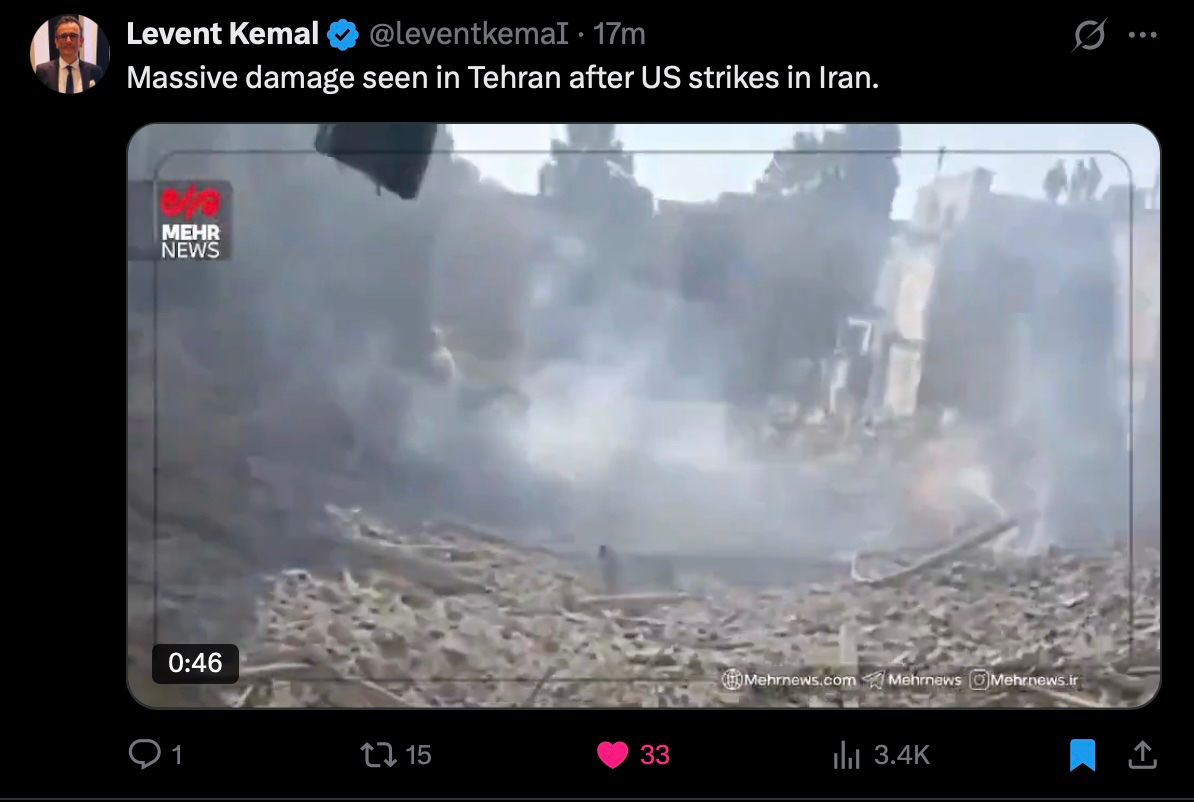1194x802 pixels.
Task: Click the Telegram Mehrnews watermark
Action: [913, 679]
